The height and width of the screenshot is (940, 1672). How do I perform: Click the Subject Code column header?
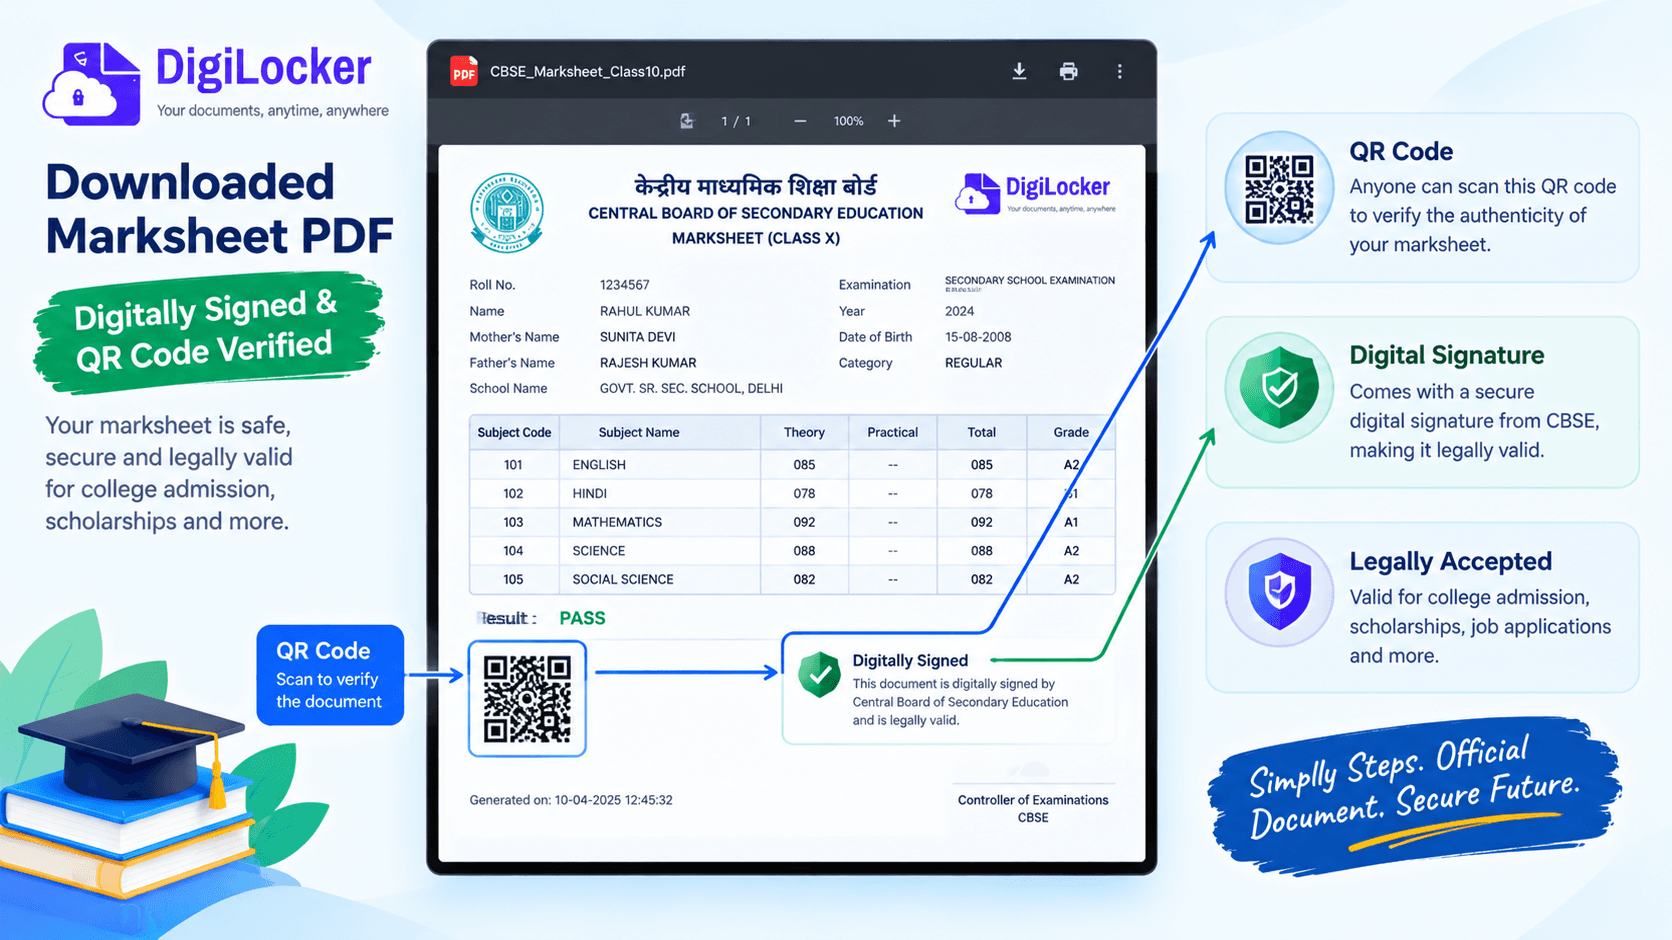tap(514, 432)
